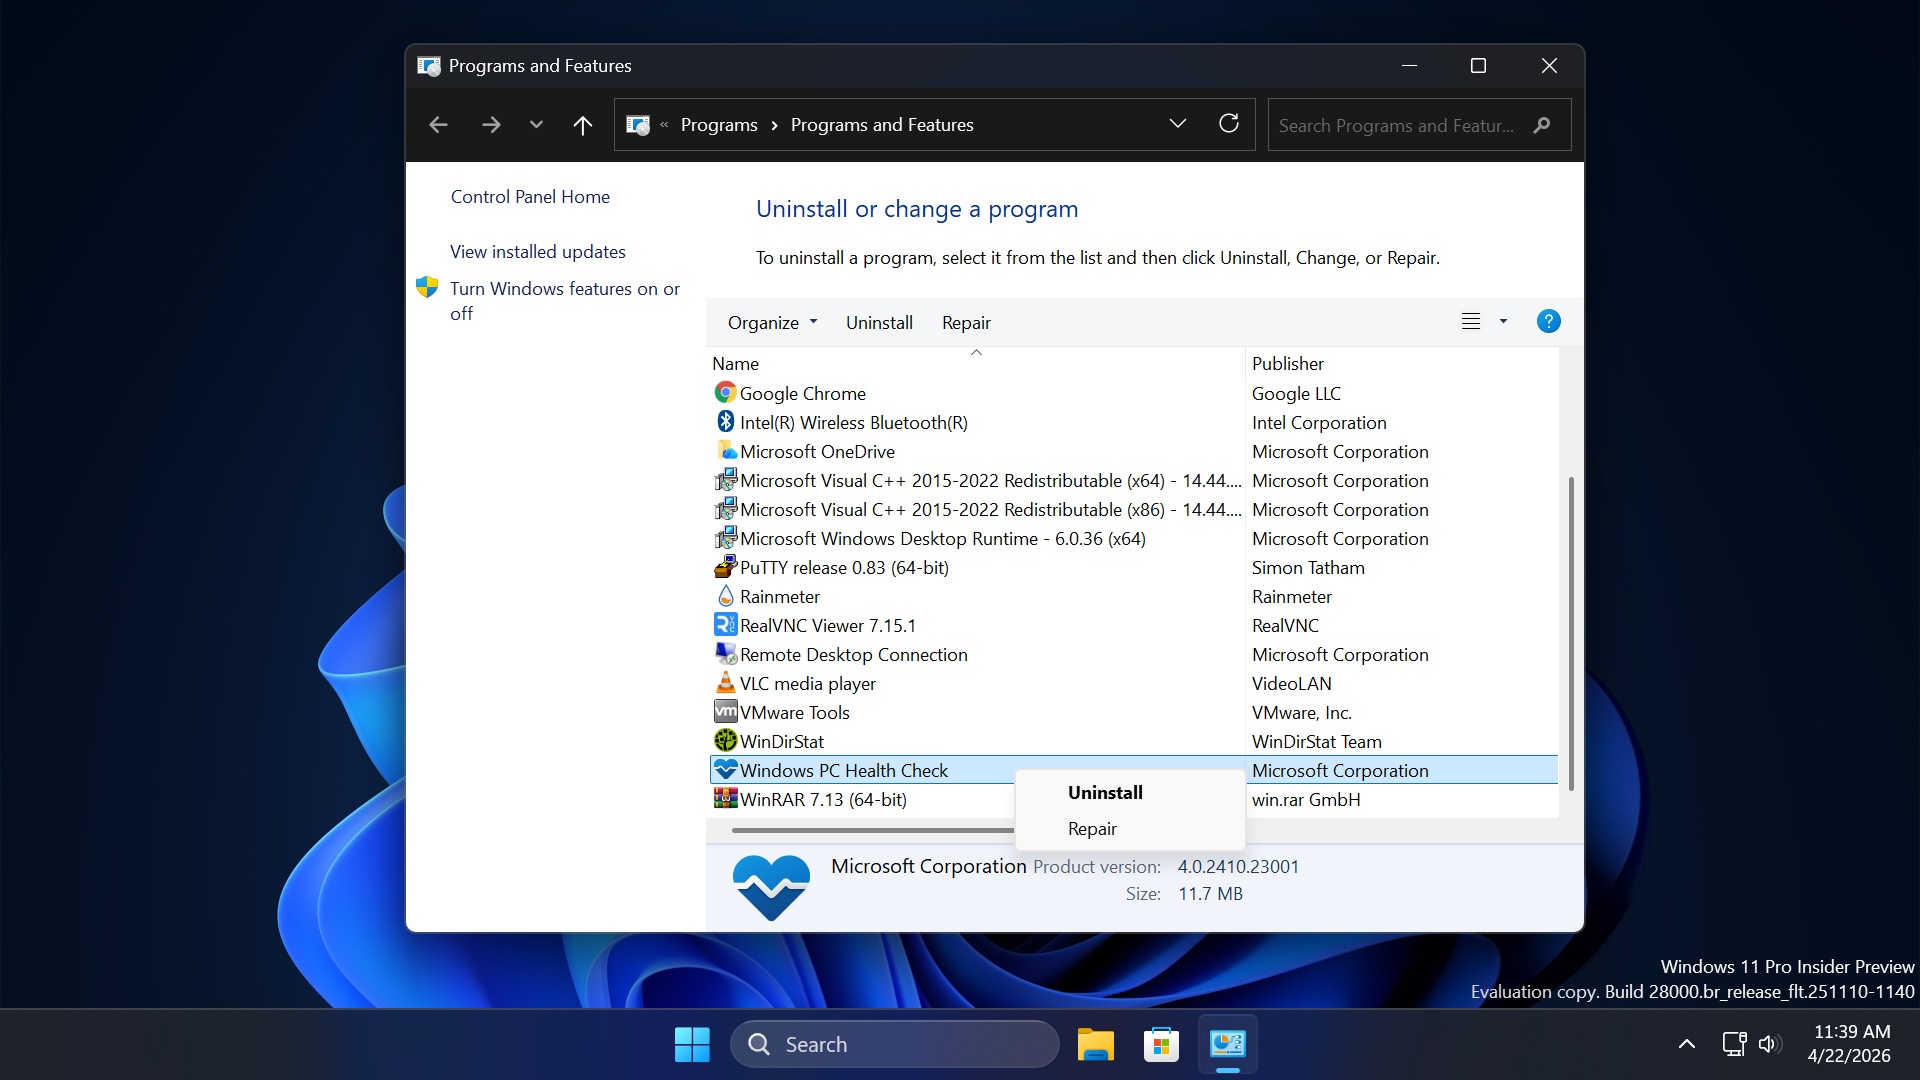1920x1080 pixels.
Task: Refresh the view with the refresh icon
Action: tap(1229, 124)
